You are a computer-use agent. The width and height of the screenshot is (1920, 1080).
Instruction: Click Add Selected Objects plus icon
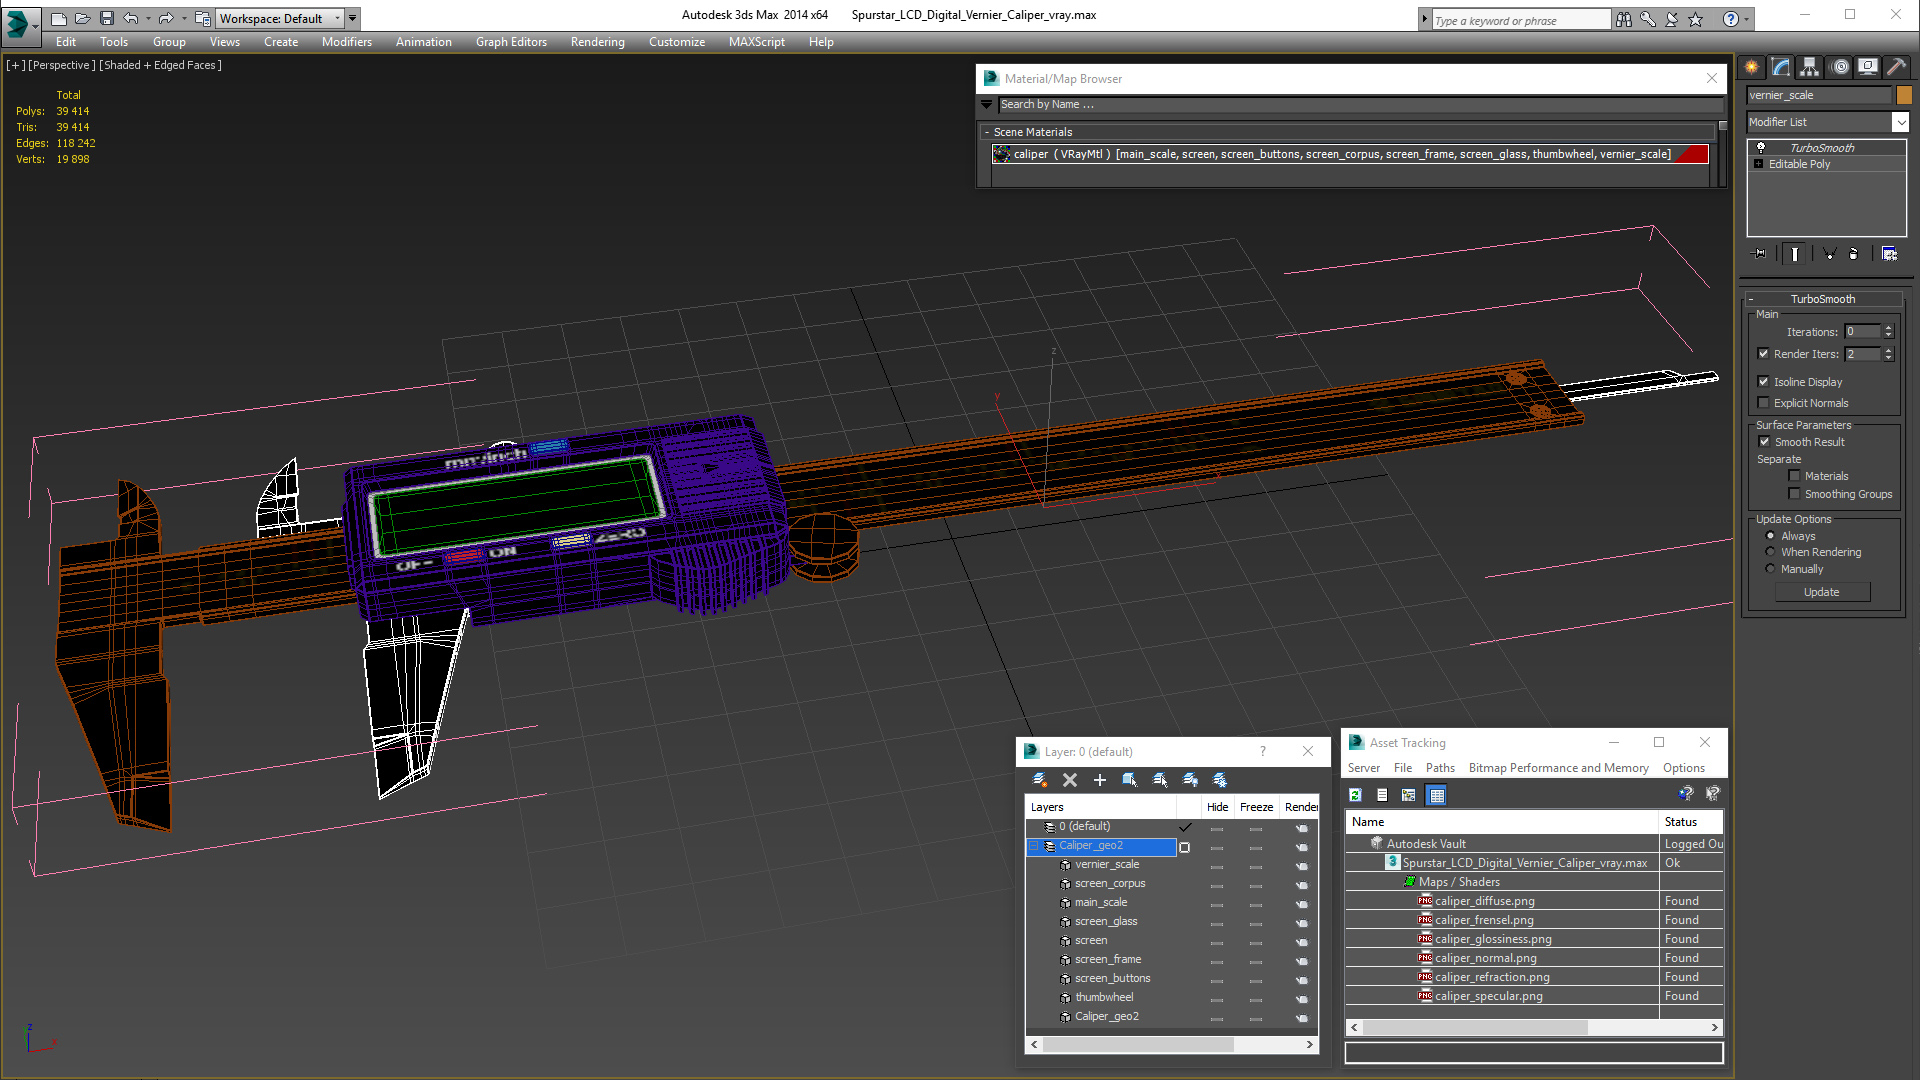click(1100, 780)
